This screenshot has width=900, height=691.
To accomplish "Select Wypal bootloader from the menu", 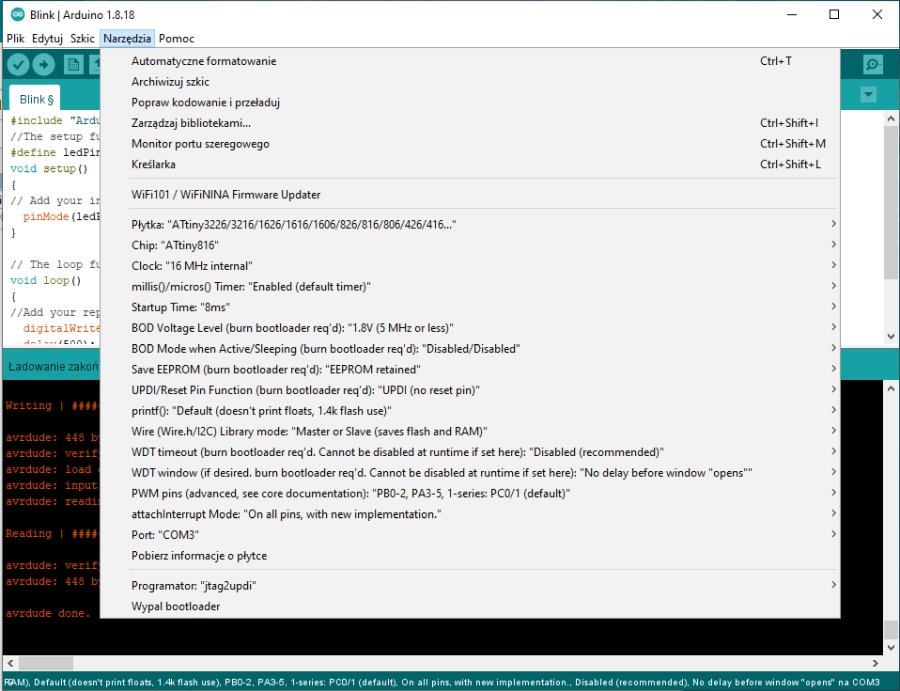I will pyautogui.click(x=176, y=607).
